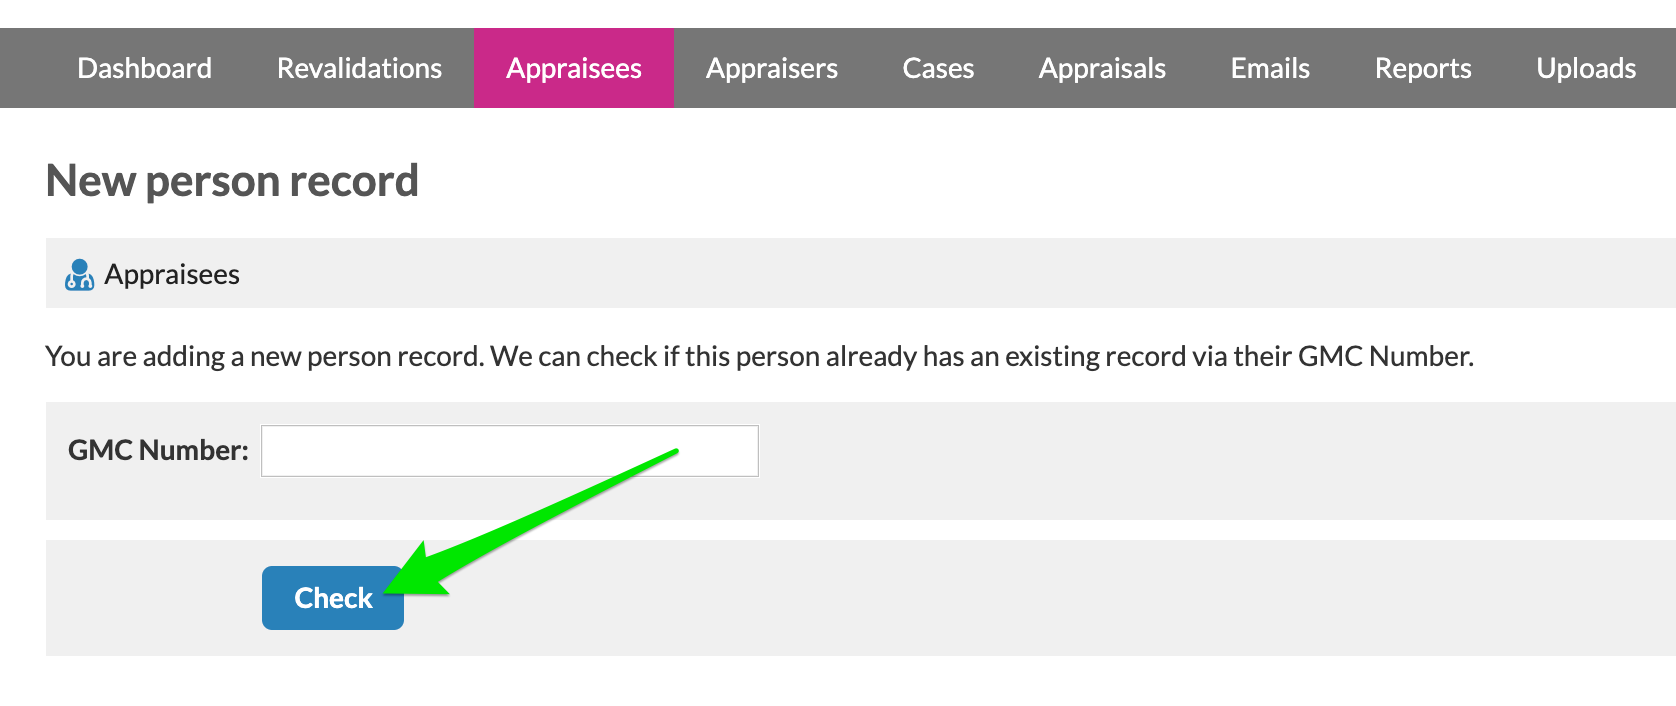This screenshot has width=1676, height=706.
Task: Click the New person record heading
Action: (232, 181)
